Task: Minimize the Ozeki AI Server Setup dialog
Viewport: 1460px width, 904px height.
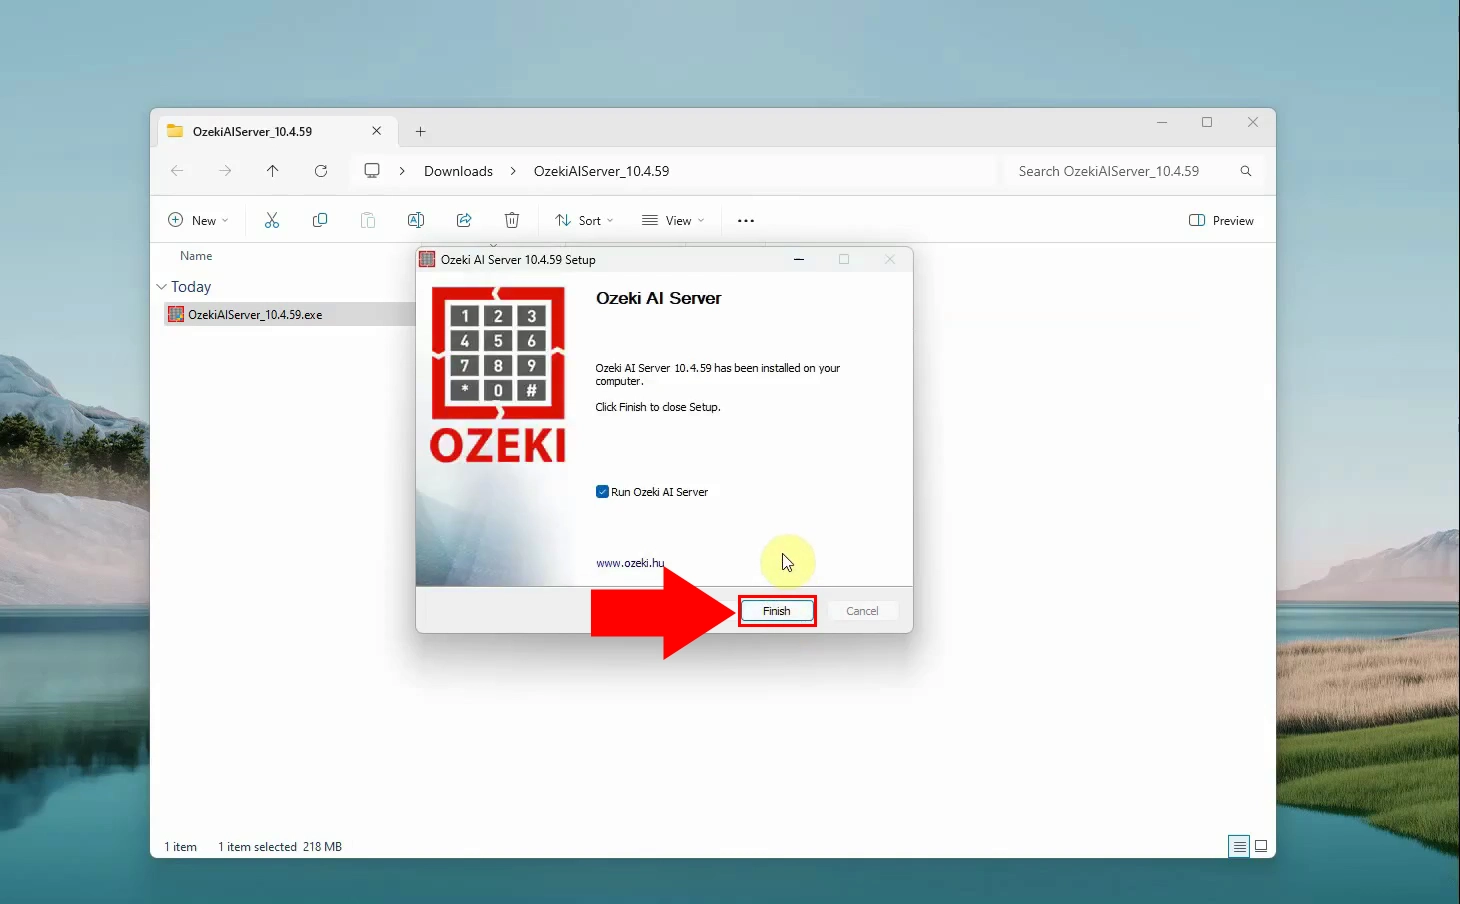Action: pos(799,259)
